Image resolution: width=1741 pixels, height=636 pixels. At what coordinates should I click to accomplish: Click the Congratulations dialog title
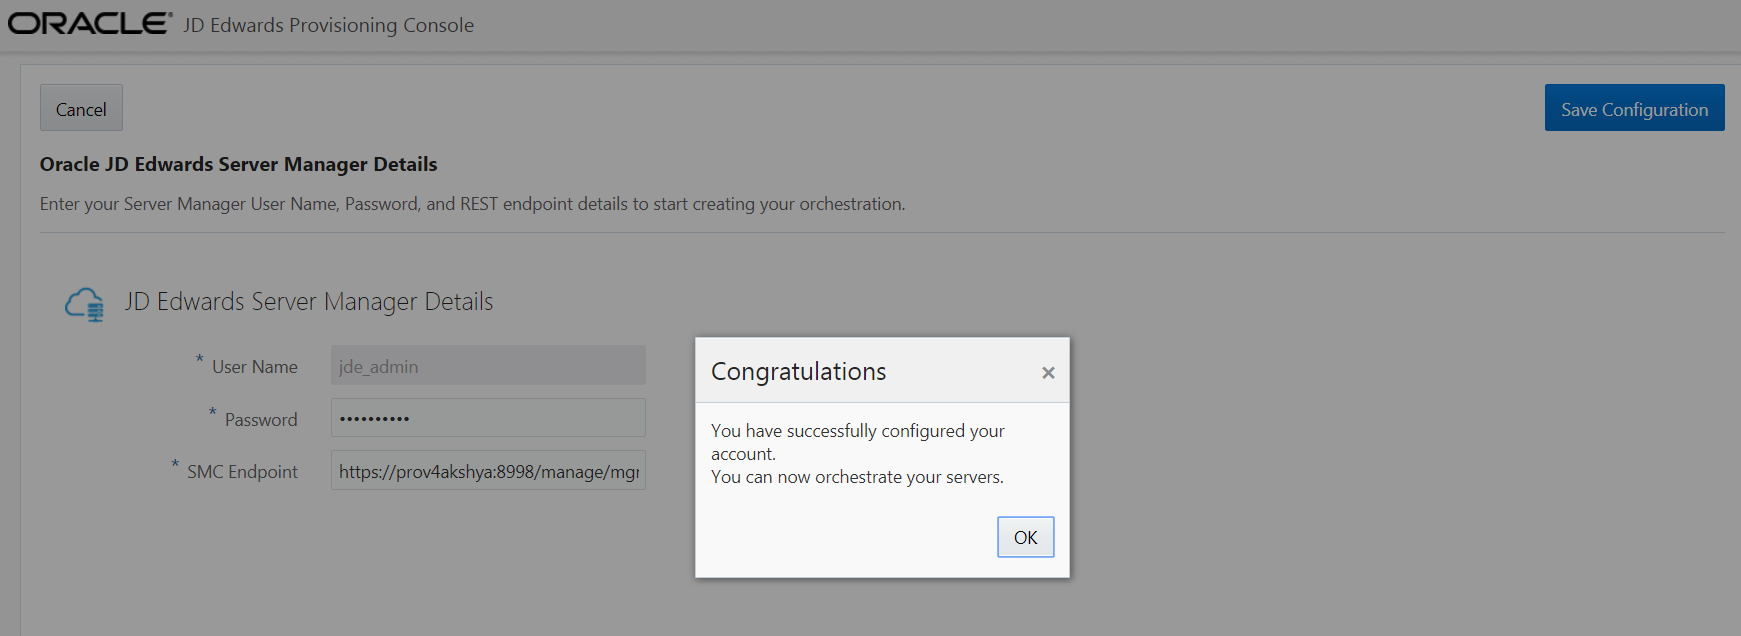point(798,372)
